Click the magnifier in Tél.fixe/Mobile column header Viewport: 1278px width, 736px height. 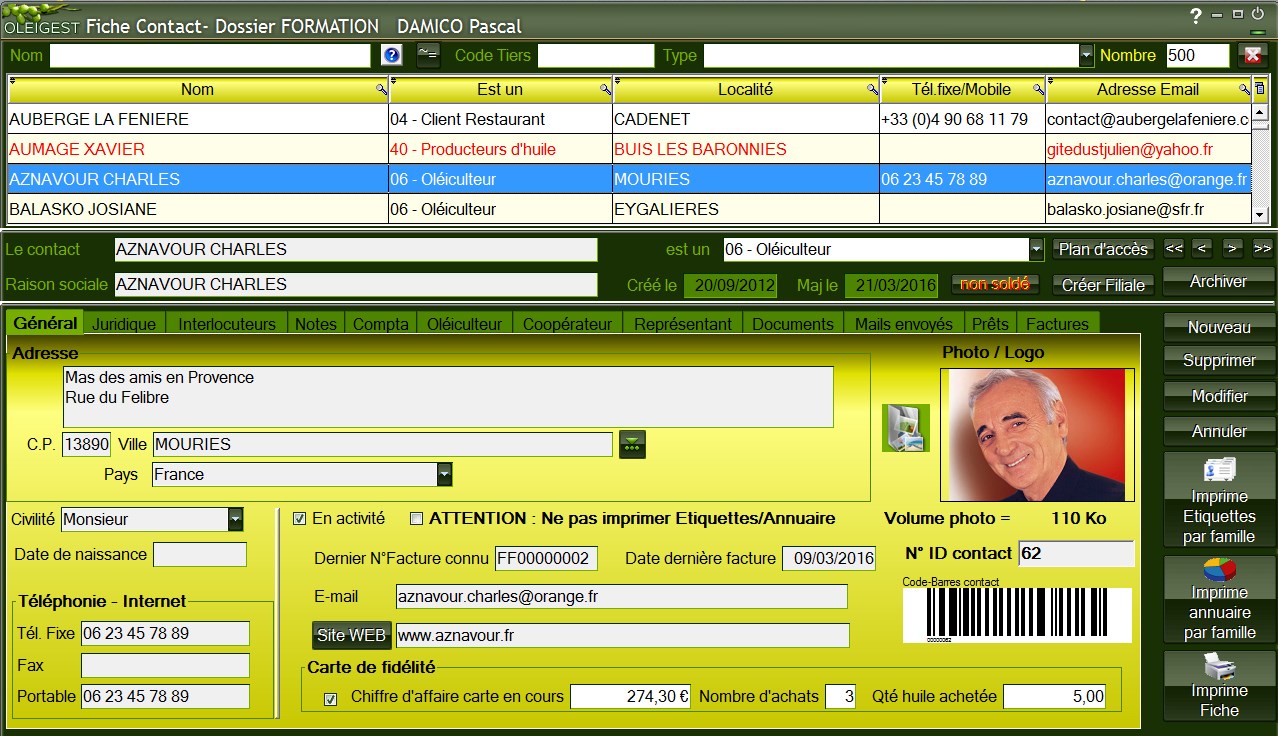(x=1039, y=89)
